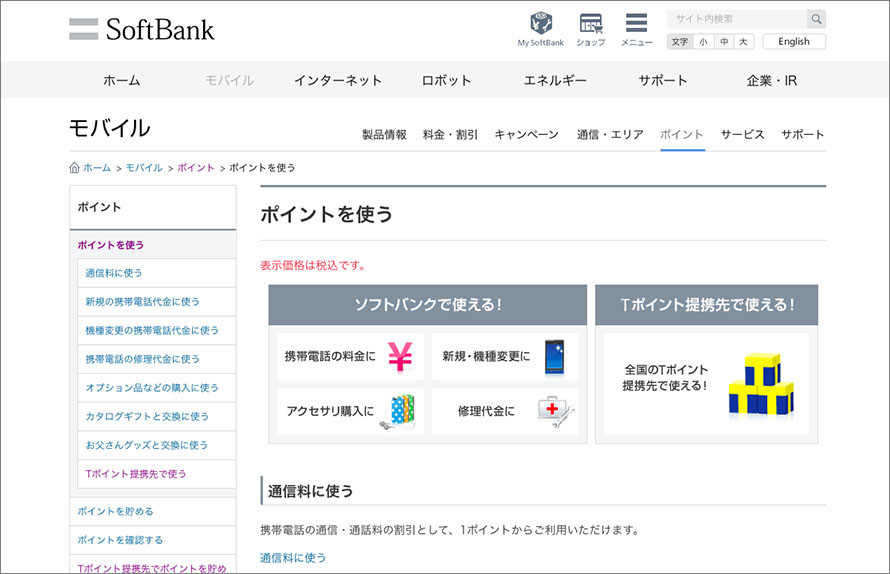The image size is (890, 574).
Task: Open 企業・IR navigation item
Action: point(771,81)
